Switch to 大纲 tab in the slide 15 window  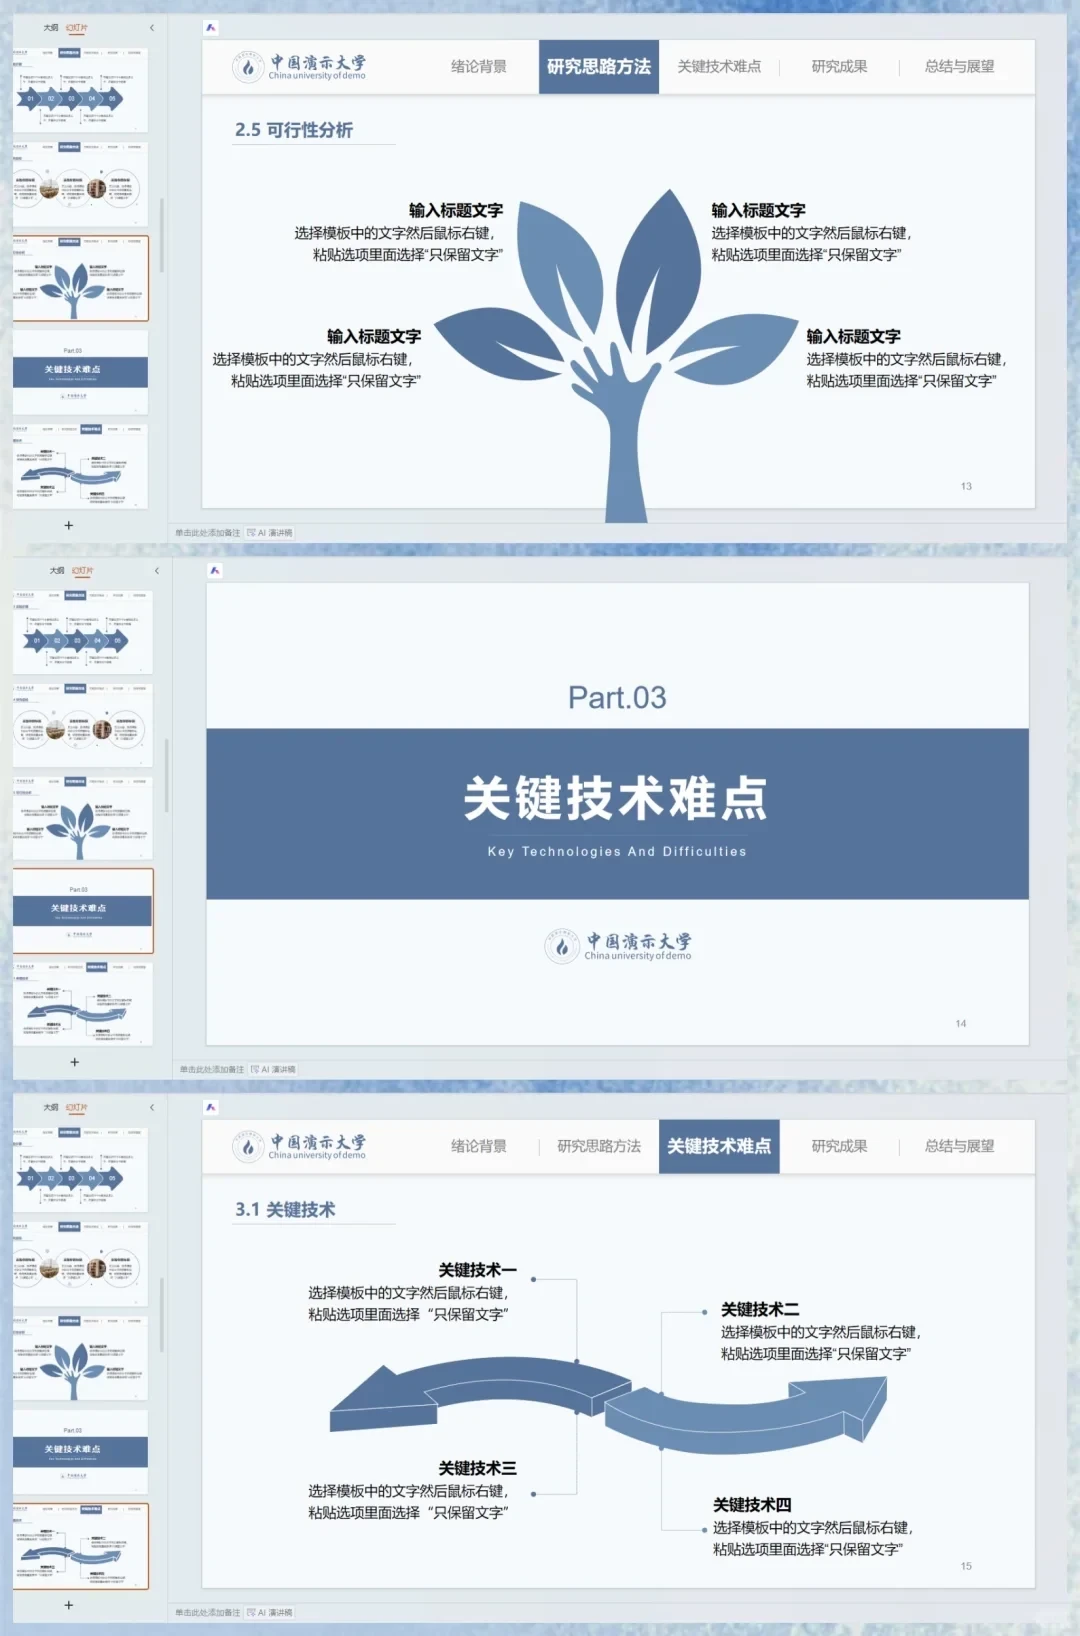[51, 1107]
